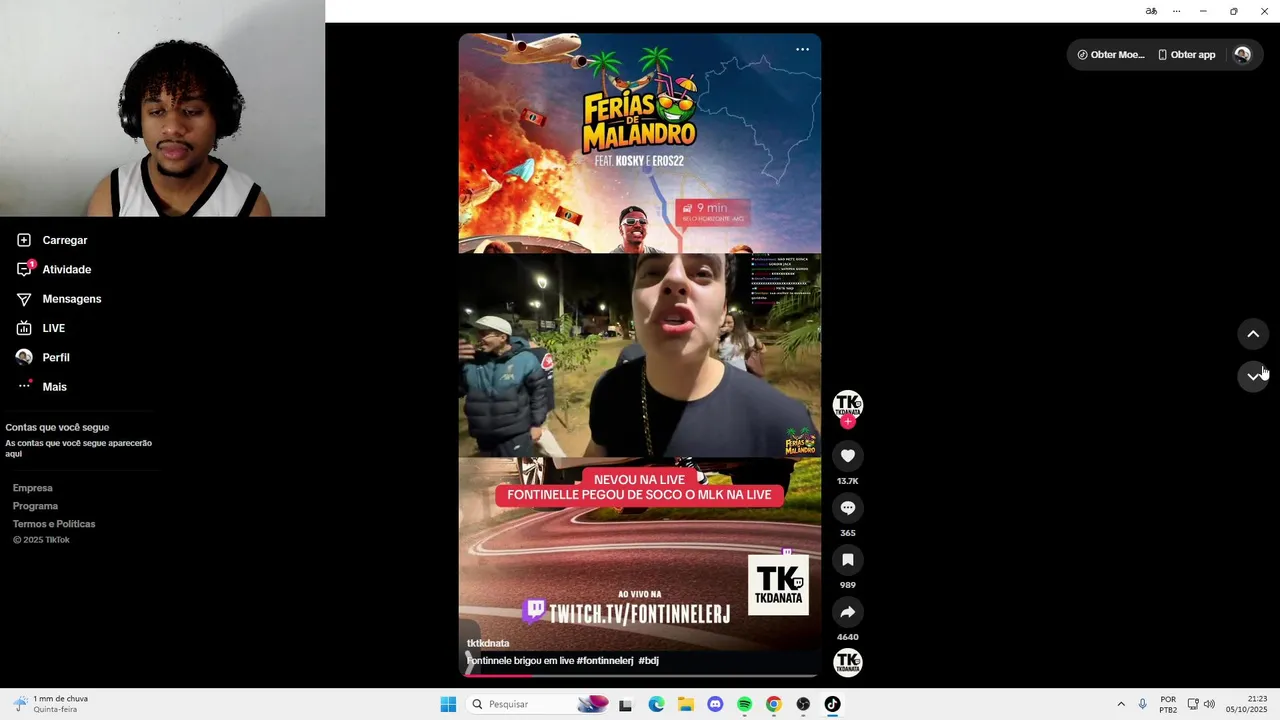Open the #bdj hashtag
The width and height of the screenshot is (1280, 720).
pos(649,661)
